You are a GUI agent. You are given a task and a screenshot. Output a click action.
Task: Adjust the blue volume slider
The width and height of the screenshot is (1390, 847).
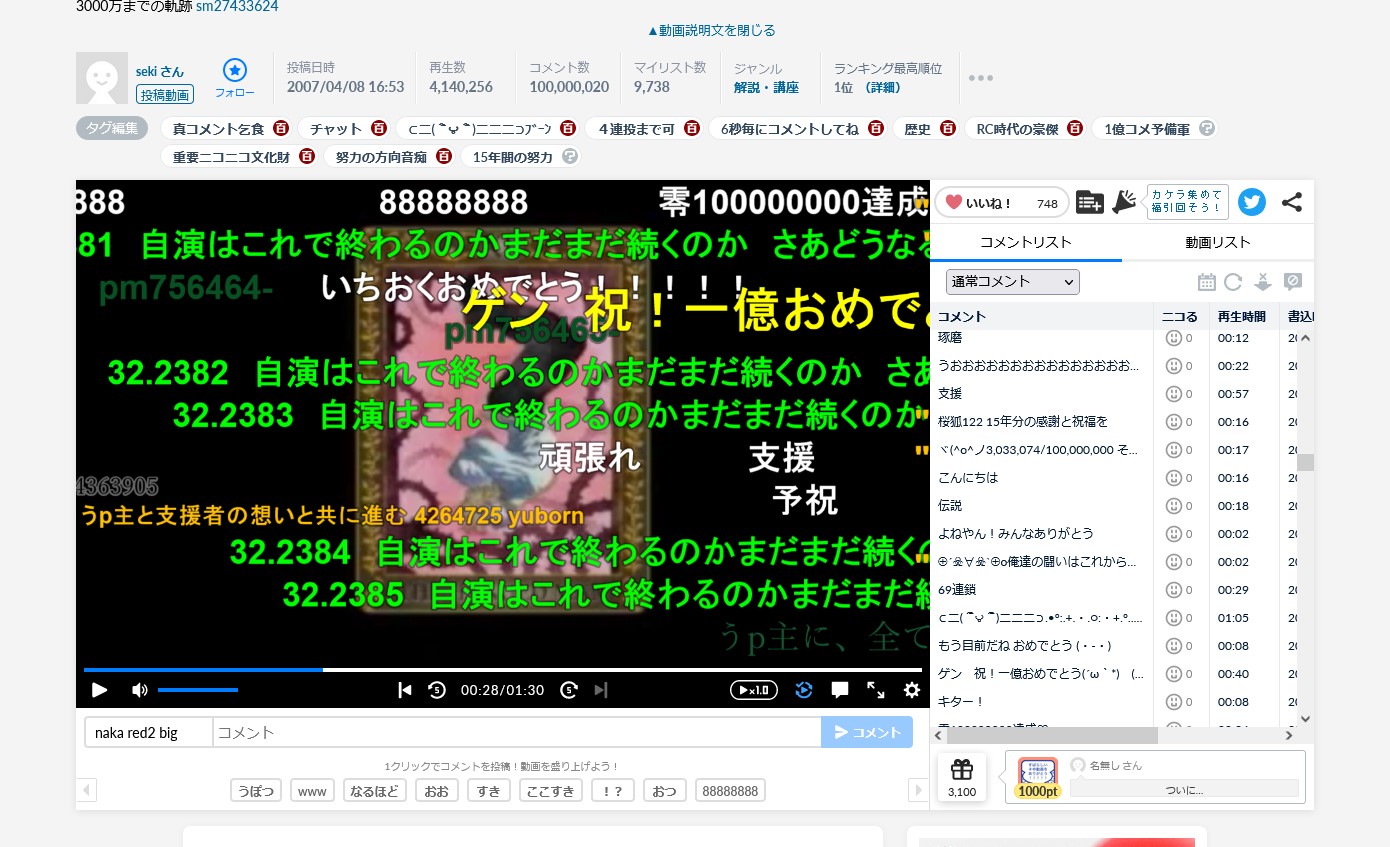pos(198,690)
